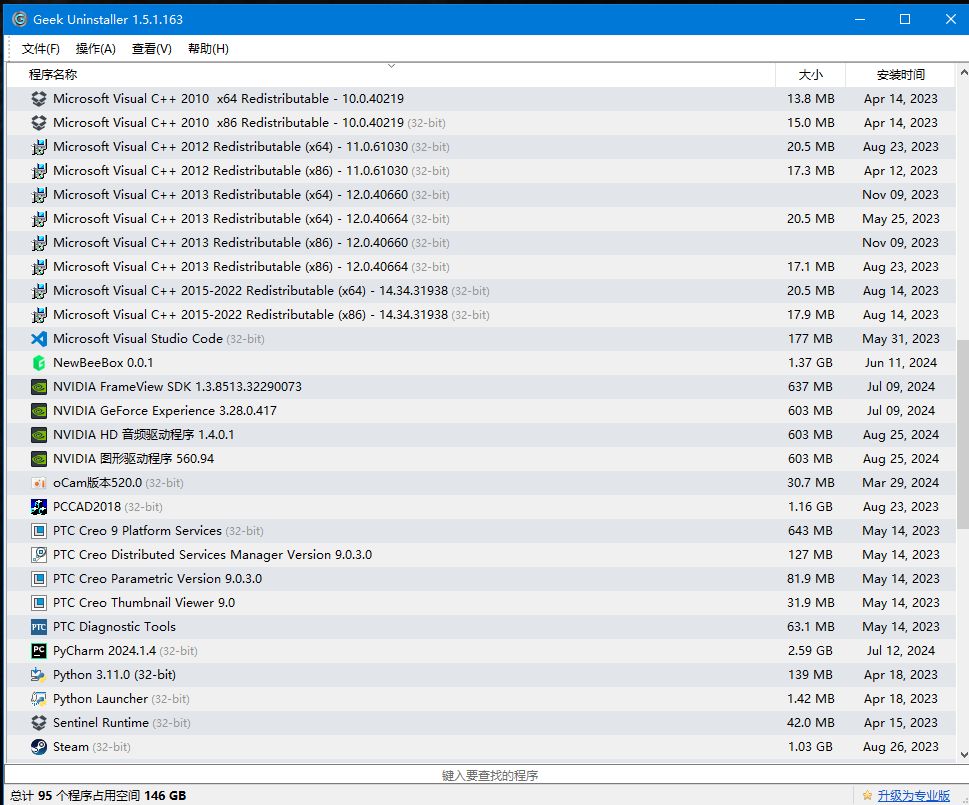Viewport: 969px width, 805px height.
Task: Click the scrollbar up arrow
Action: [x=963, y=73]
